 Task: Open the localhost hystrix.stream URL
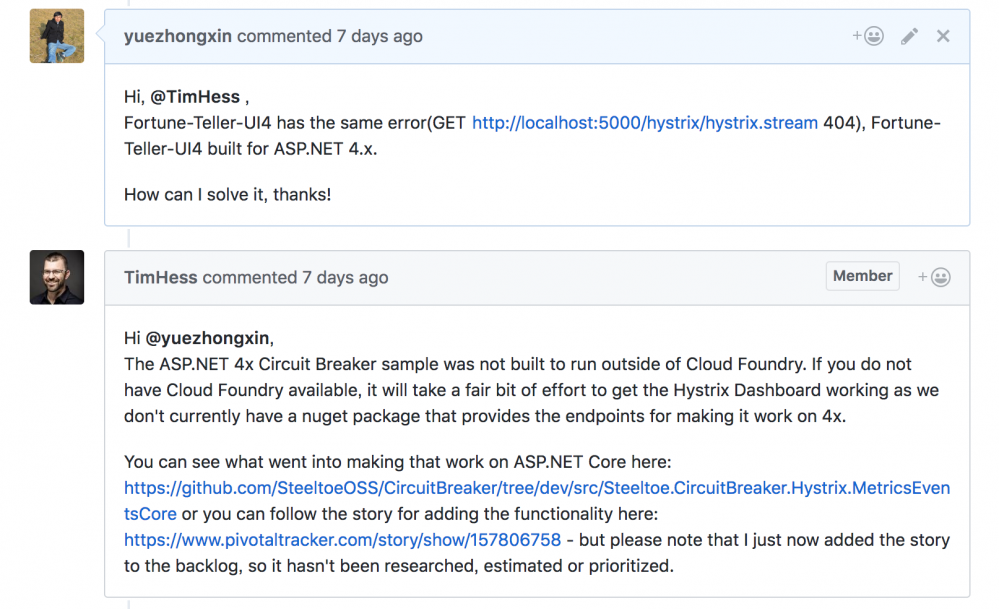[644, 123]
